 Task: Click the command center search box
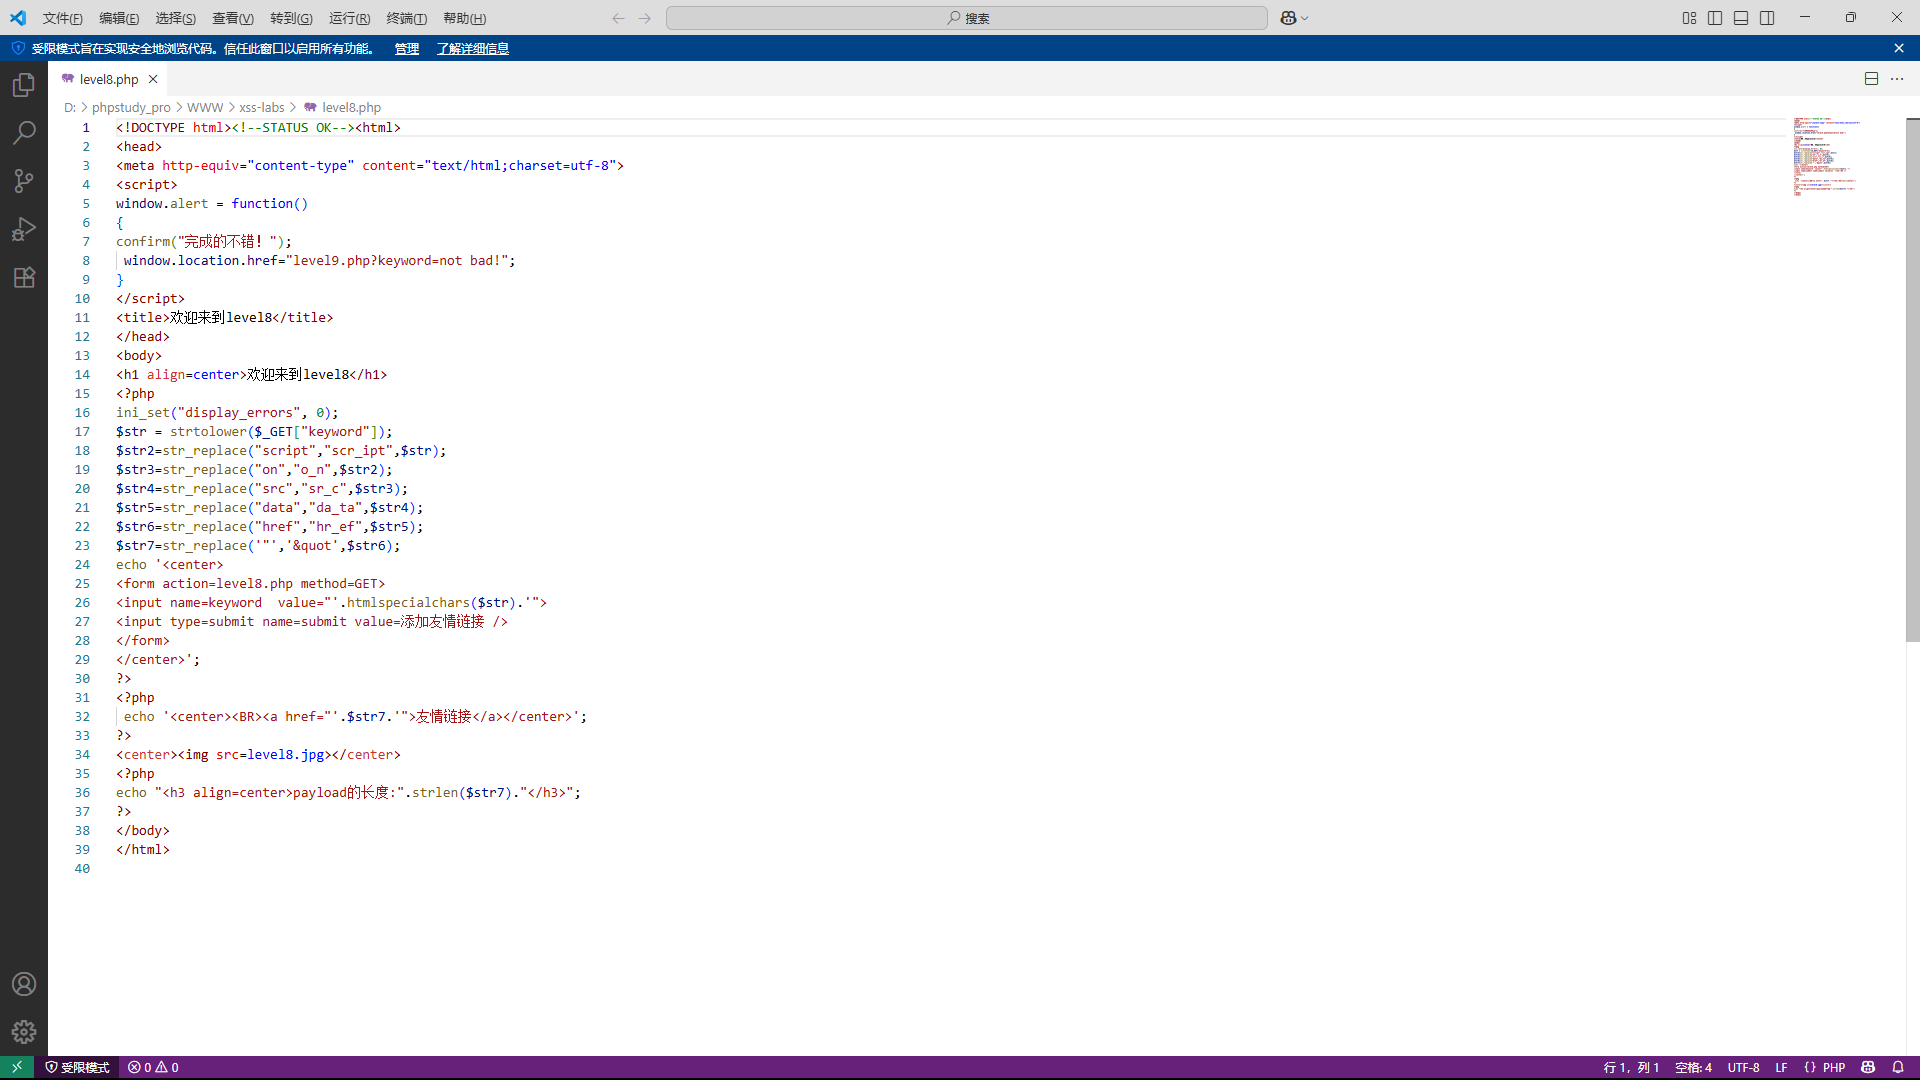click(967, 18)
